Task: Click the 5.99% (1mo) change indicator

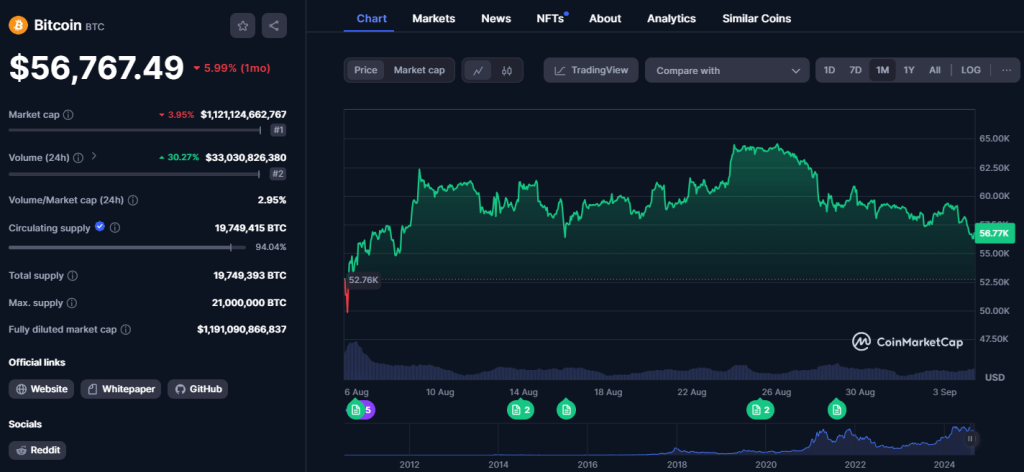Action: click(x=231, y=68)
